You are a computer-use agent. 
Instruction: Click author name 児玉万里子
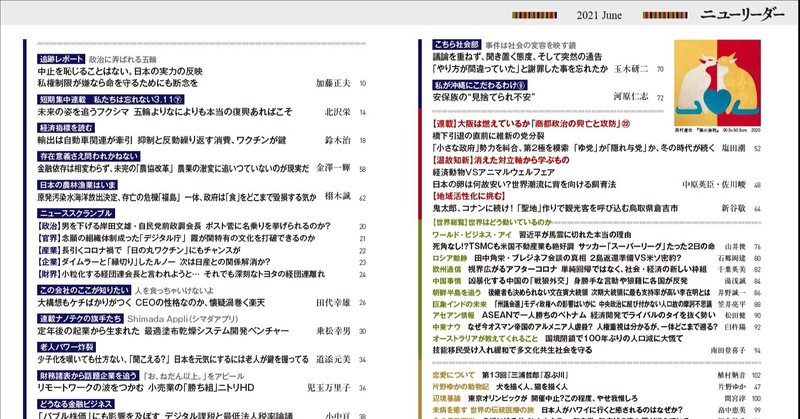329,388
